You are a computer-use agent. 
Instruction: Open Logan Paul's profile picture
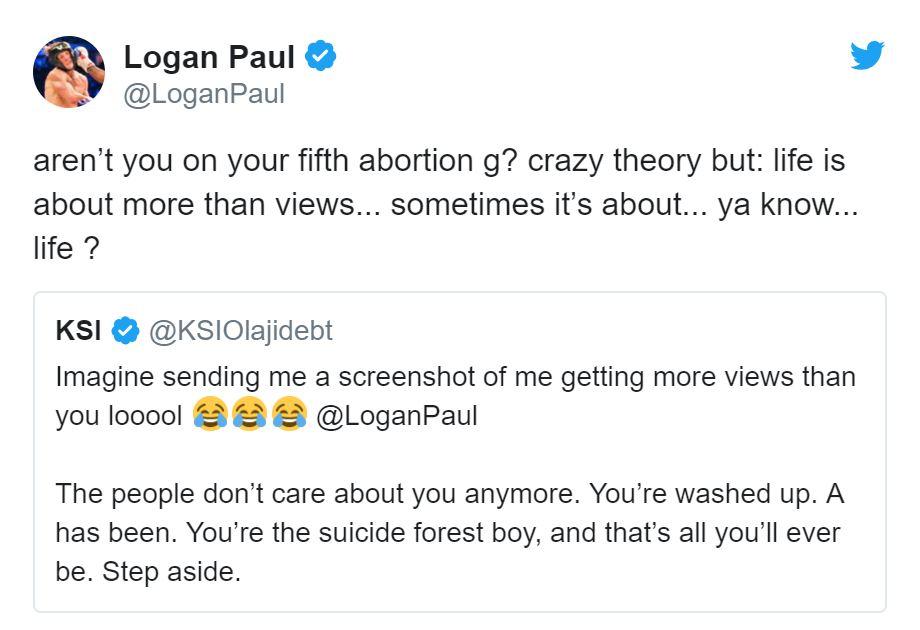[x=69, y=72]
